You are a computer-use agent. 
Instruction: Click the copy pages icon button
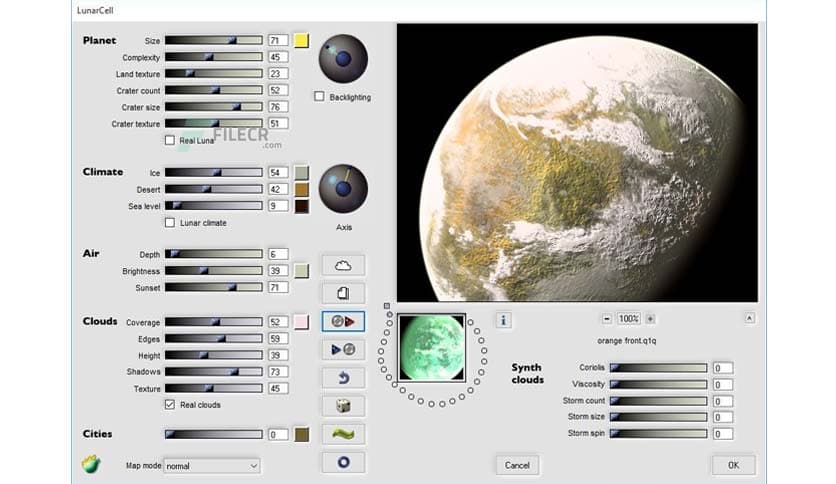[x=343, y=293]
